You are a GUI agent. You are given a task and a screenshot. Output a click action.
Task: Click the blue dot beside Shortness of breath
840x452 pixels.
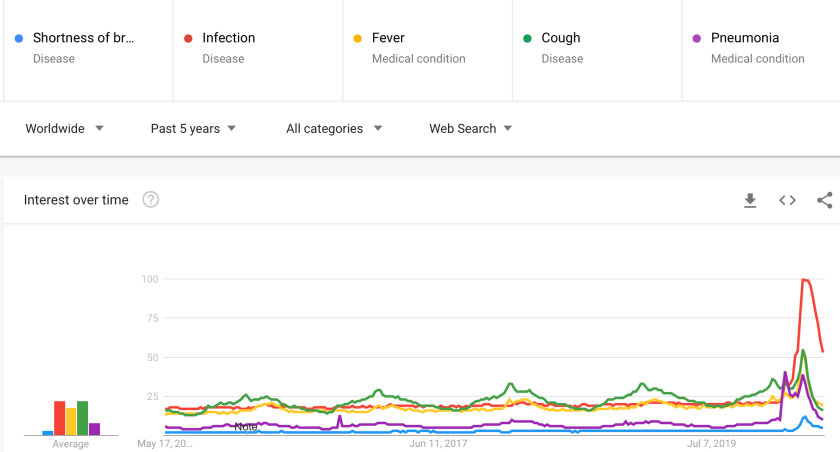19,39
